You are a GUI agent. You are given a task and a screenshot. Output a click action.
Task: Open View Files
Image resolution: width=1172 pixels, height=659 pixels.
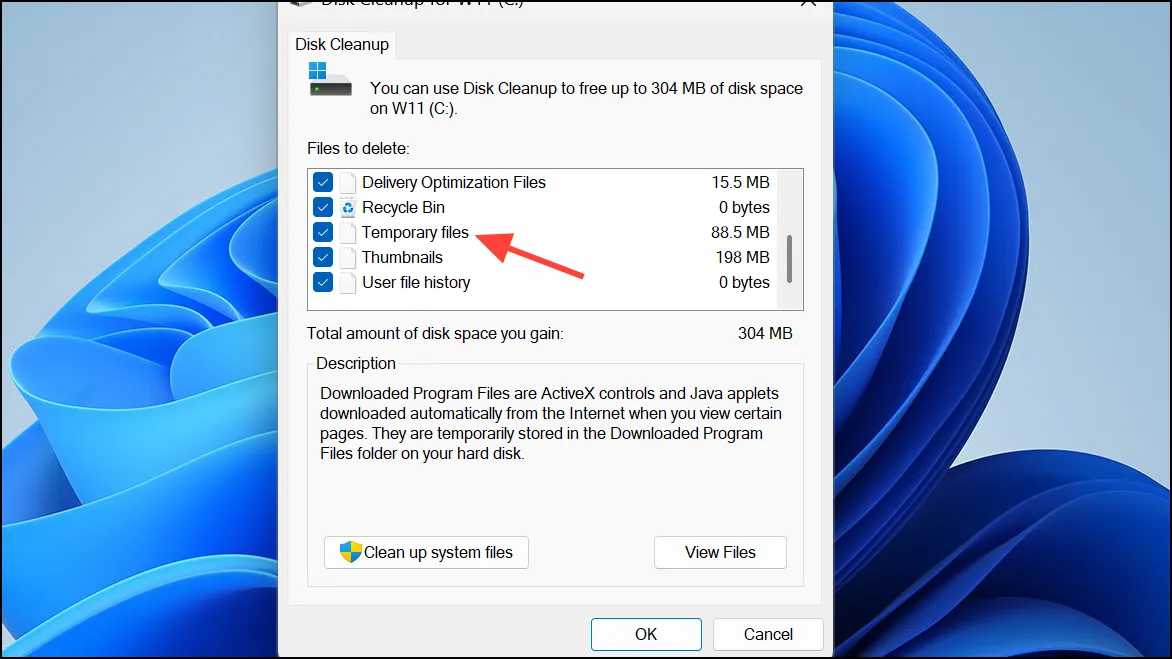point(720,552)
